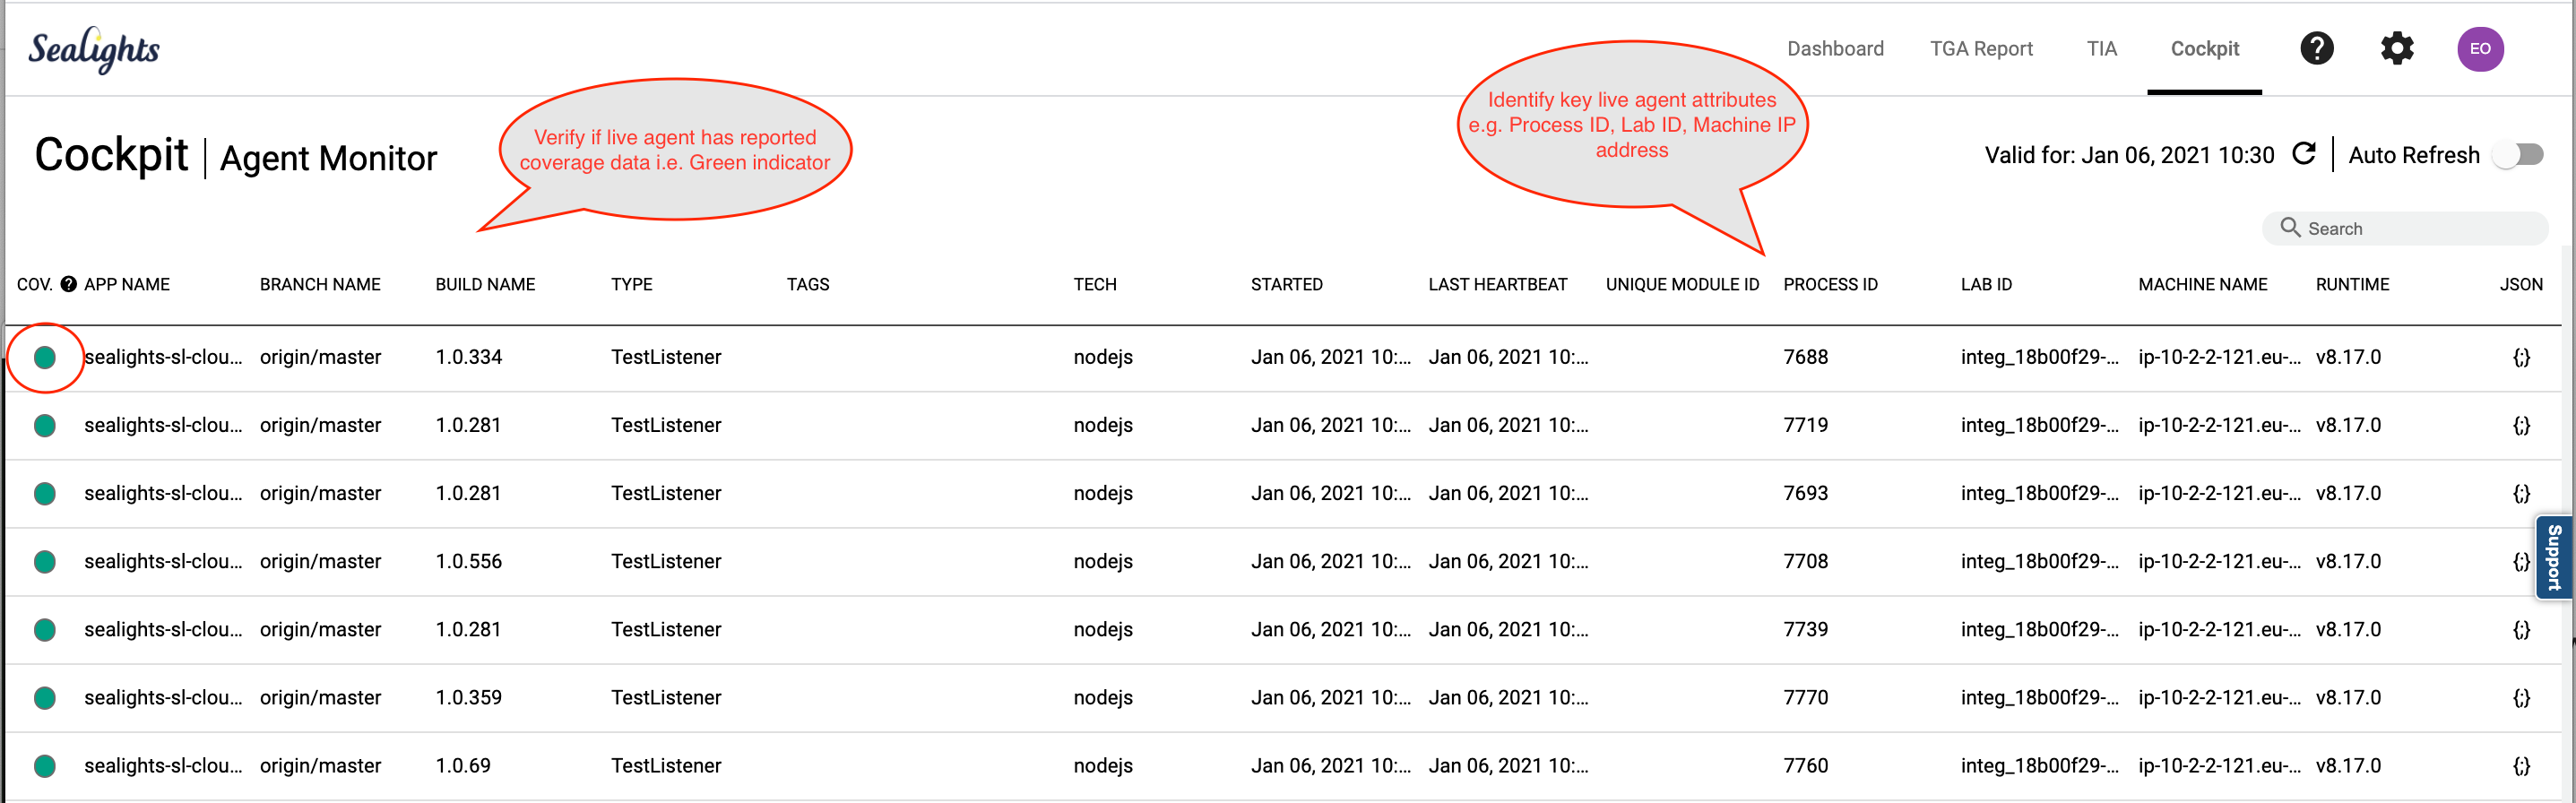Click the refresh icon beside Valid for
The height and width of the screenshot is (803, 2576).
click(2304, 154)
